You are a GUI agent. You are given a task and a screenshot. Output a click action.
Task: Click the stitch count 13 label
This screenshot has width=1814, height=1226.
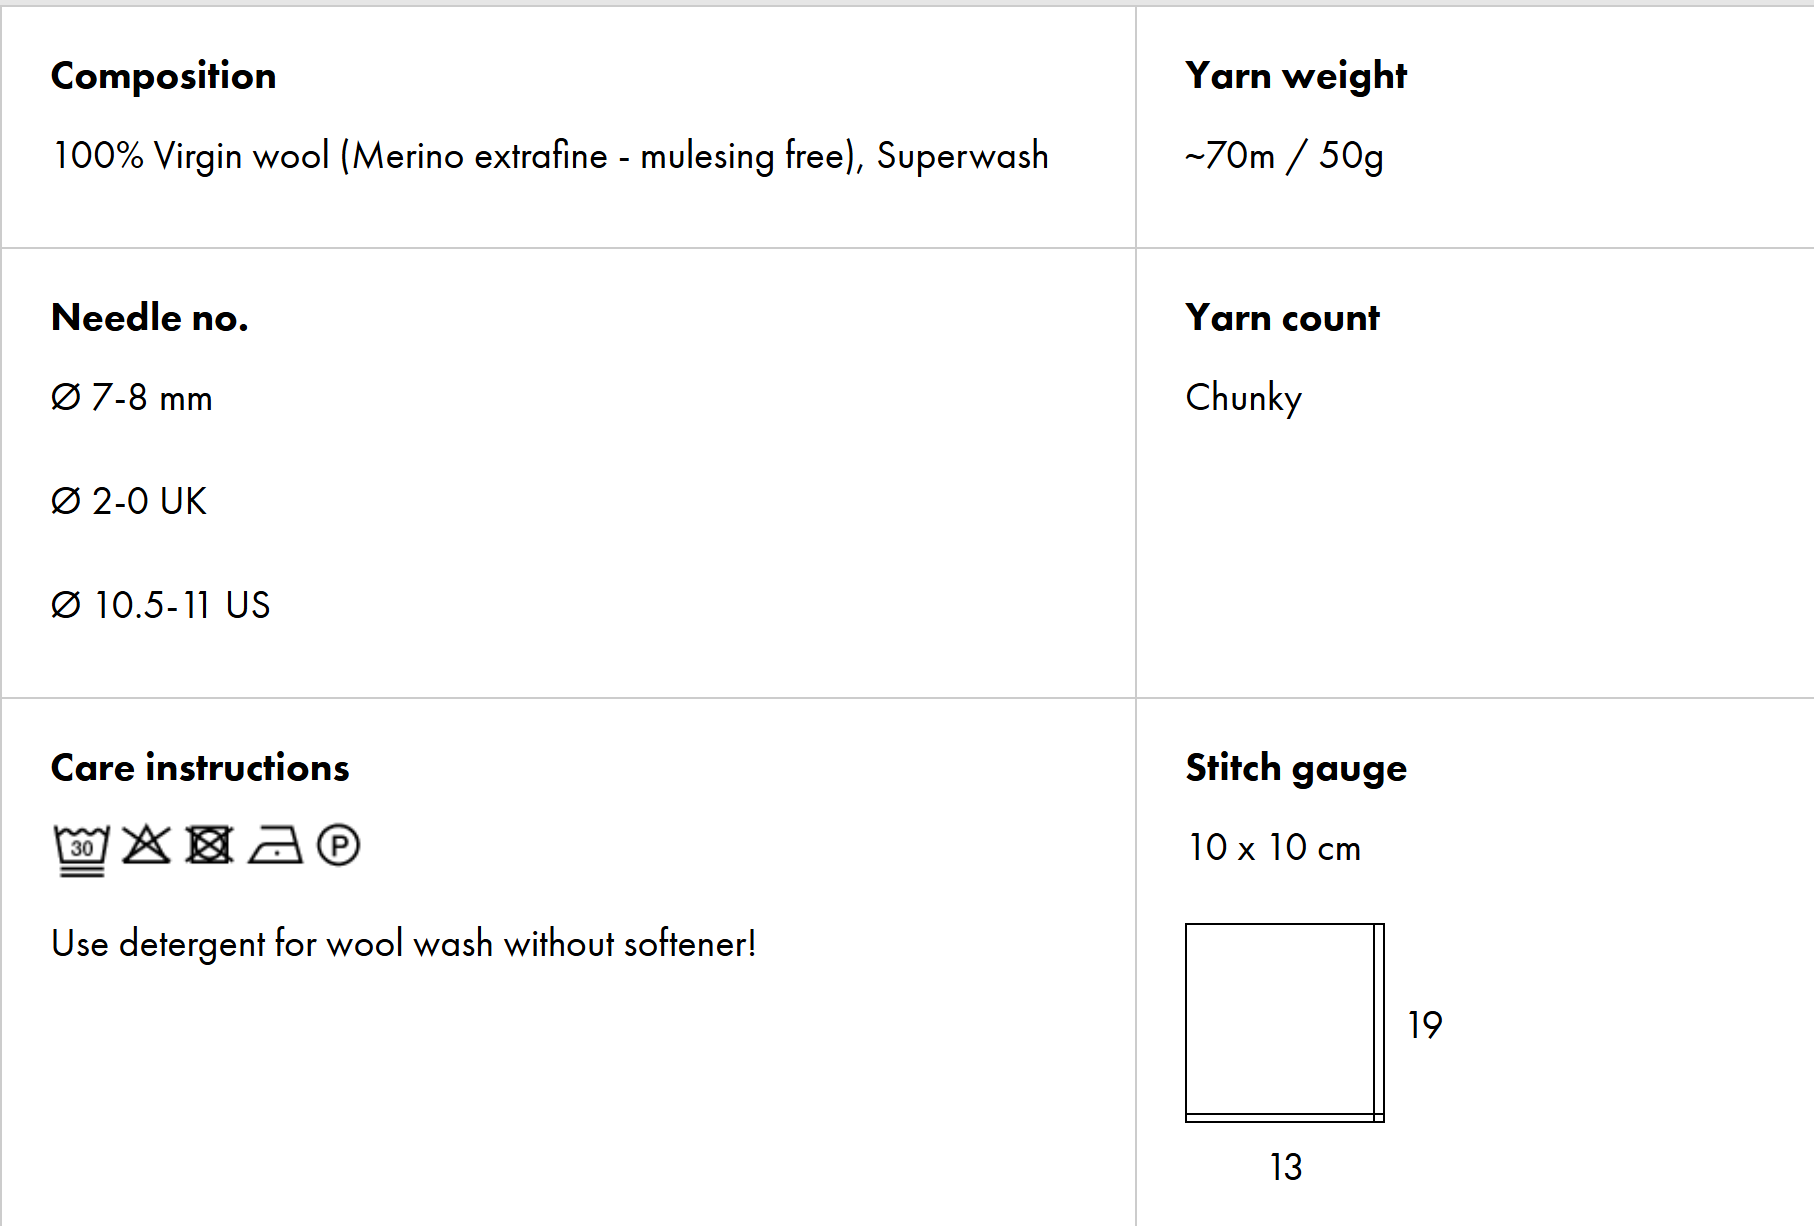point(1285,1167)
